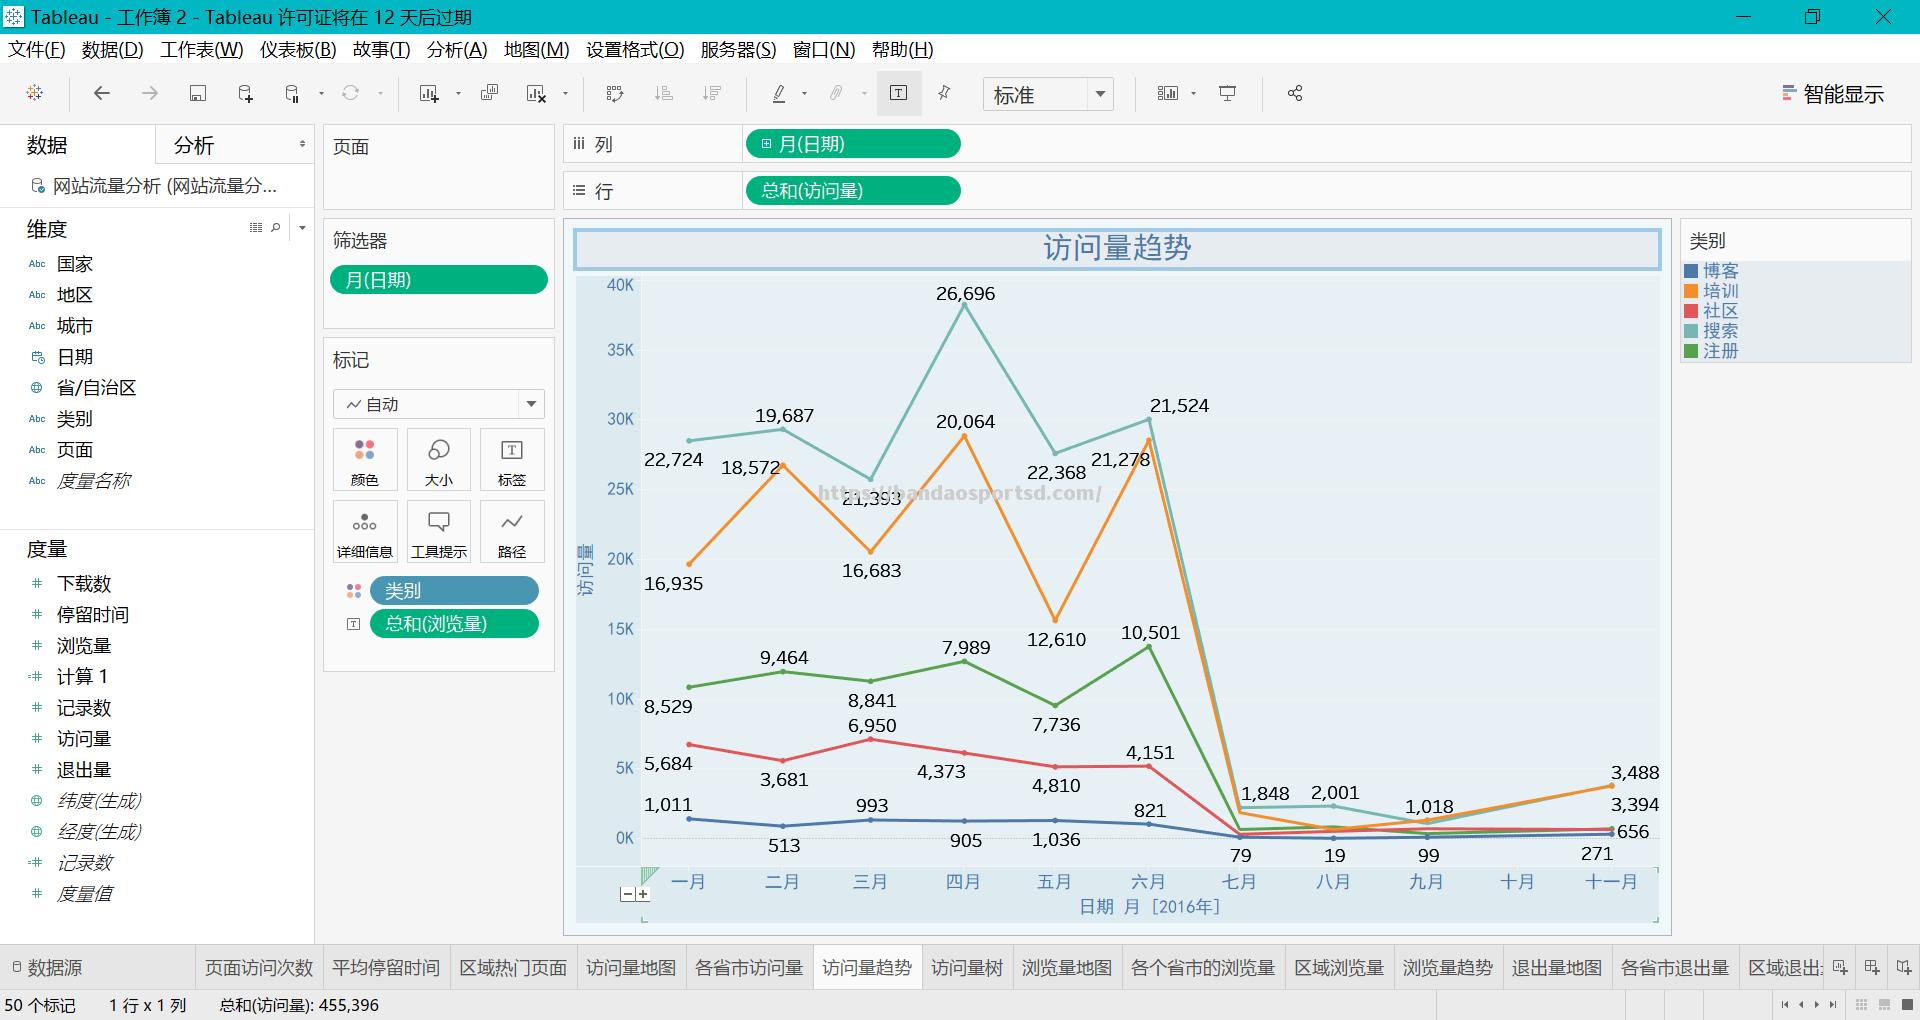Open the 工作表(W) menu
1920x1020 pixels.
tap(202, 49)
